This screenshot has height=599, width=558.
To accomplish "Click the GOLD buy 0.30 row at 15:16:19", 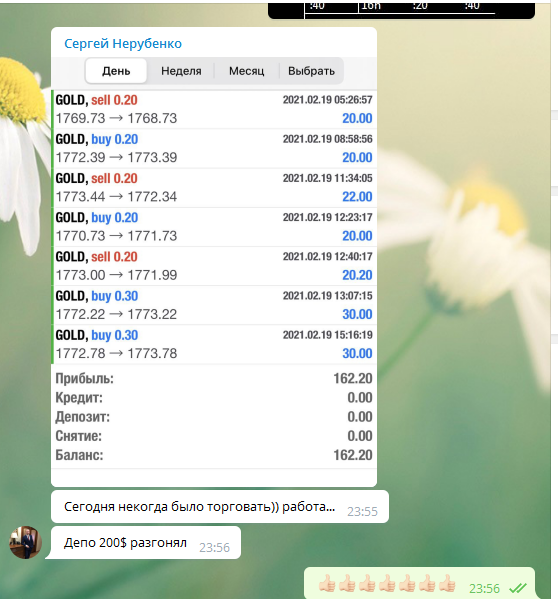I will (214, 344).
